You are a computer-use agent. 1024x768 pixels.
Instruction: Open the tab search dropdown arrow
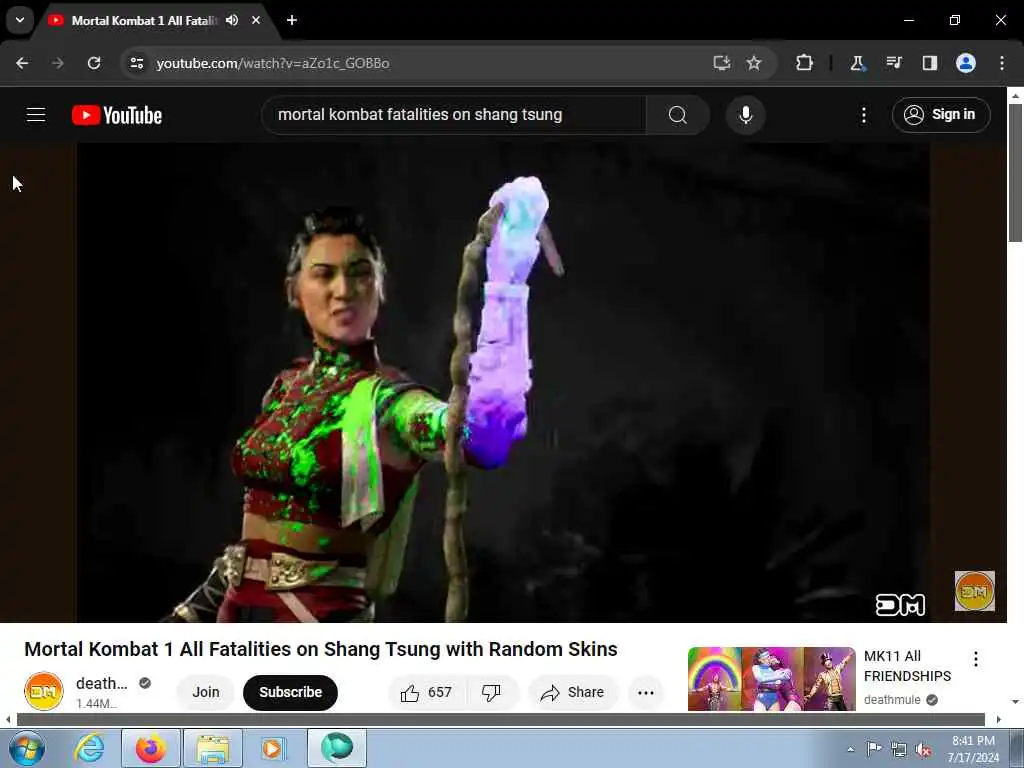[20, 20]
